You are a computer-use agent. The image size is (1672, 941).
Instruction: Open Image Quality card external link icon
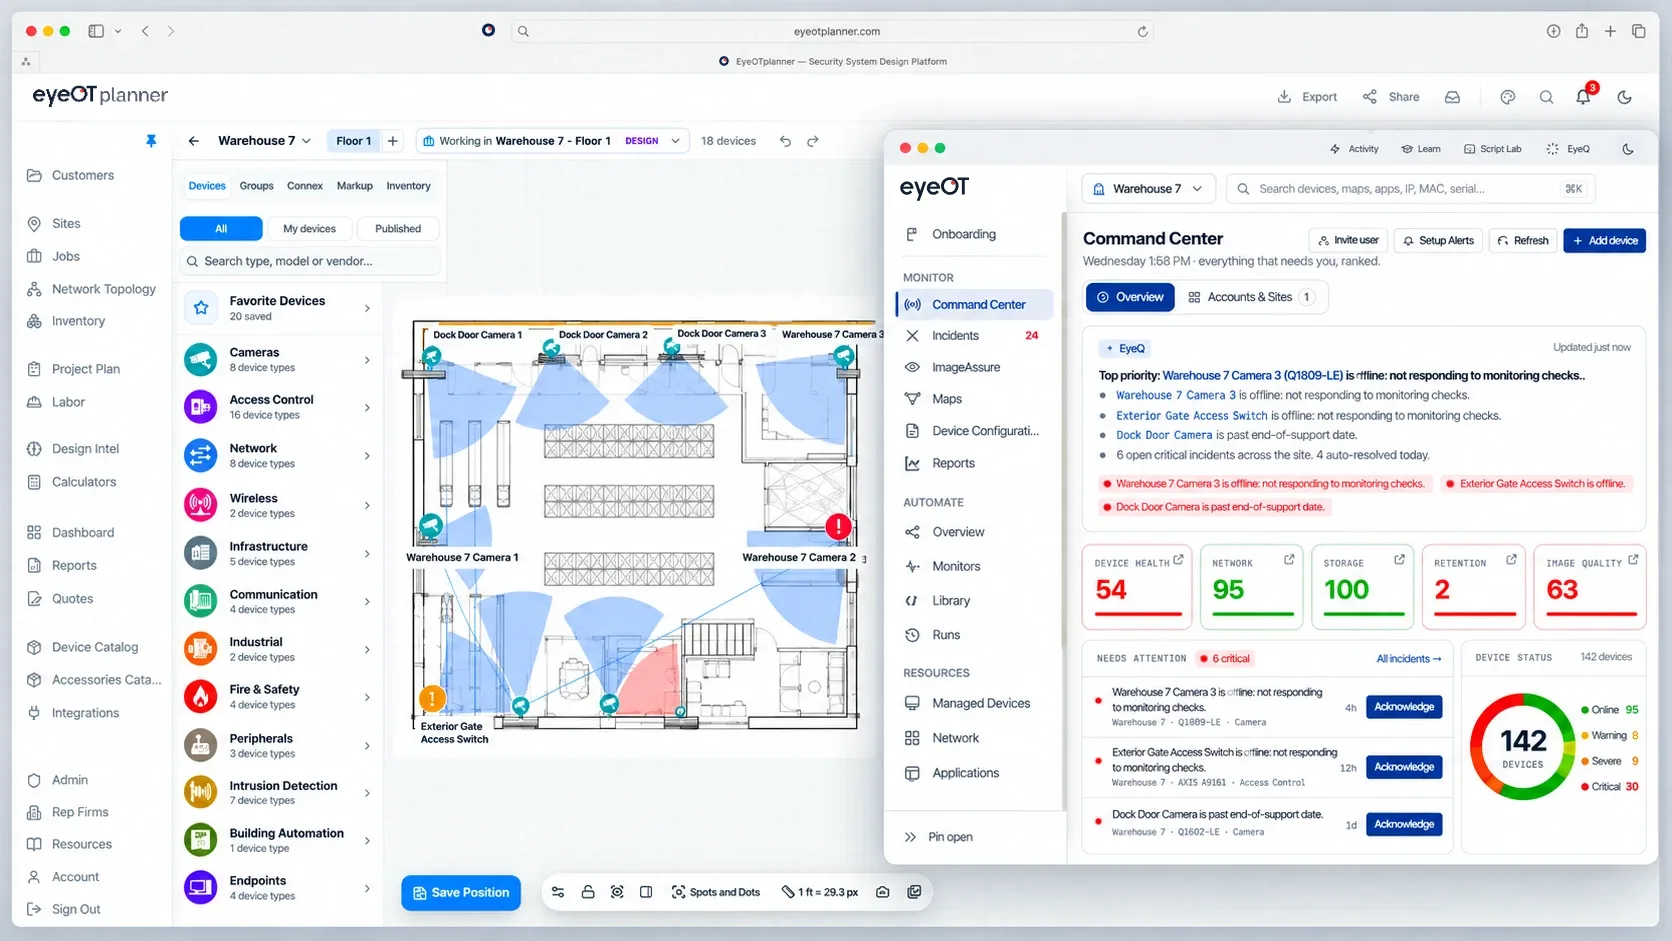1633,560
